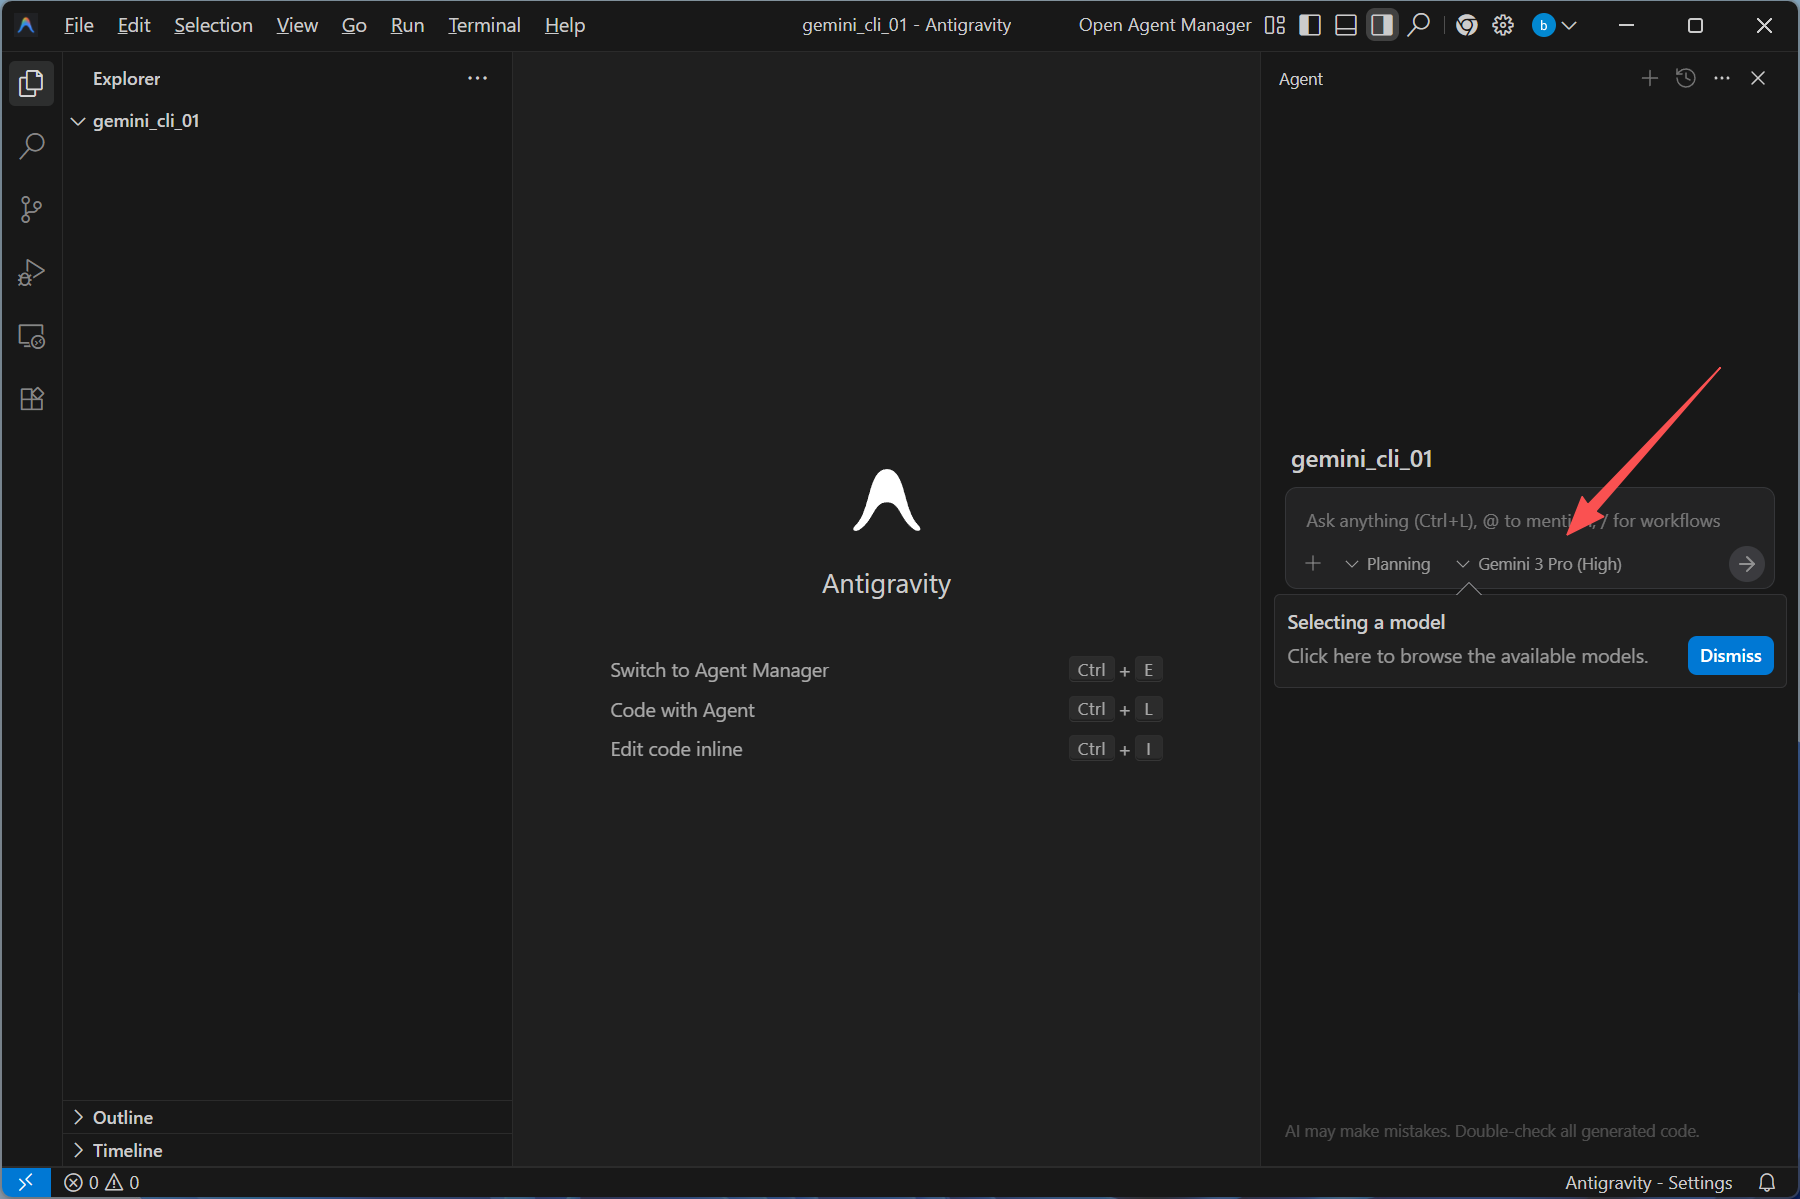1800x1199 pixels.
Task: Open the settings gear in title bar
Action: [x=1503, y=25]
